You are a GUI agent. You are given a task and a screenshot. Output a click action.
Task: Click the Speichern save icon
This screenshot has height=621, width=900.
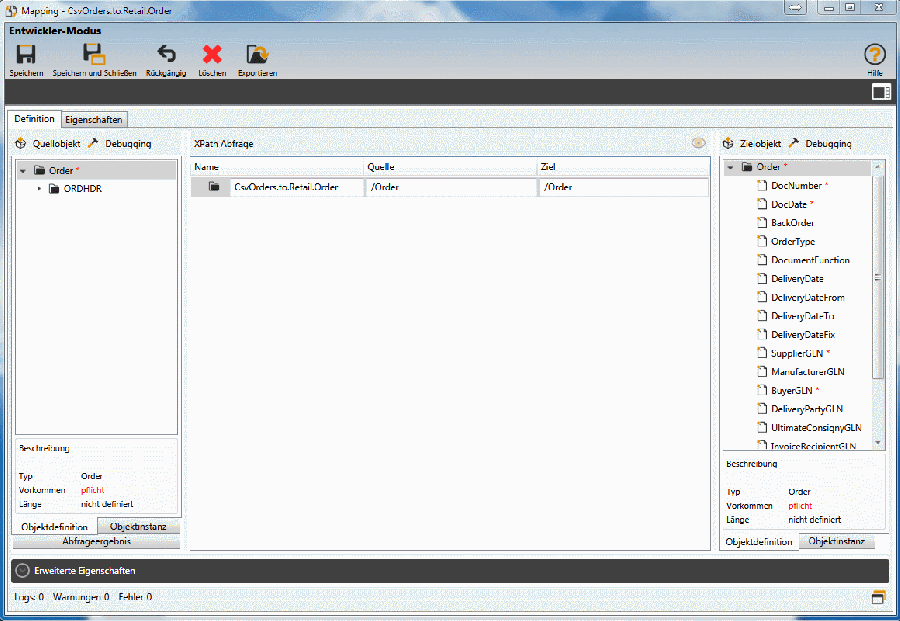[26, 55]
